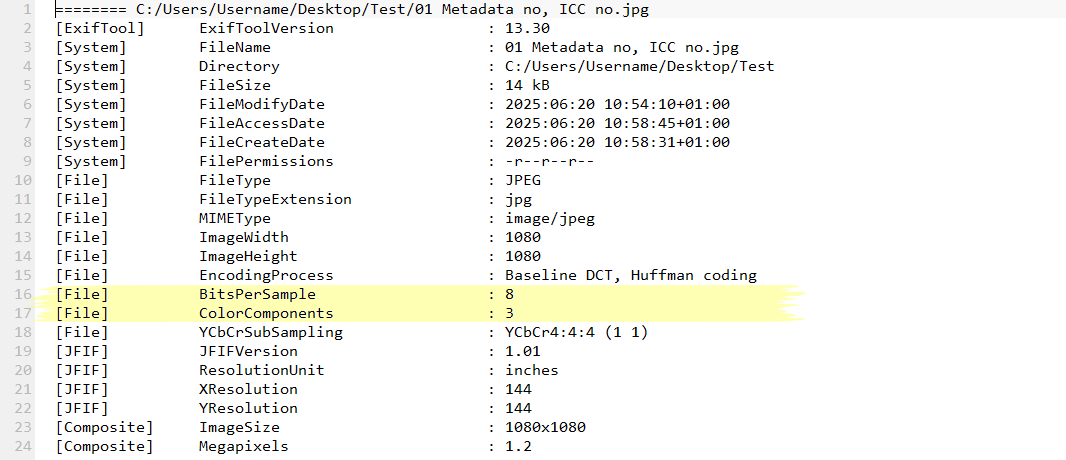Screen dimensions: 1066x460
Task: Select the ExifToolVersion value 13.30
Action: (x=528, y=29)
